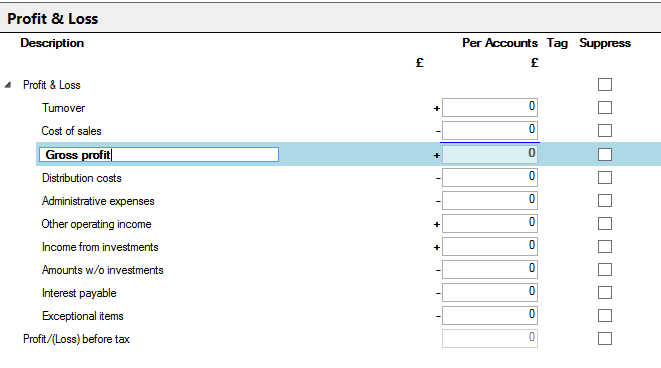The width and height of the screenshot is (661, 368).
Task: Tick Suppress checkbox for Exceptional items
Action: pos(605,315)
